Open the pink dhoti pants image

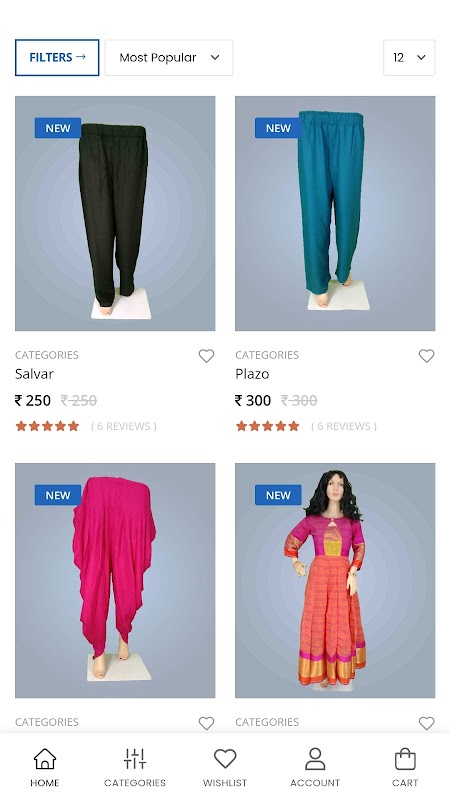pyautogui.click(x=115, y=581)
